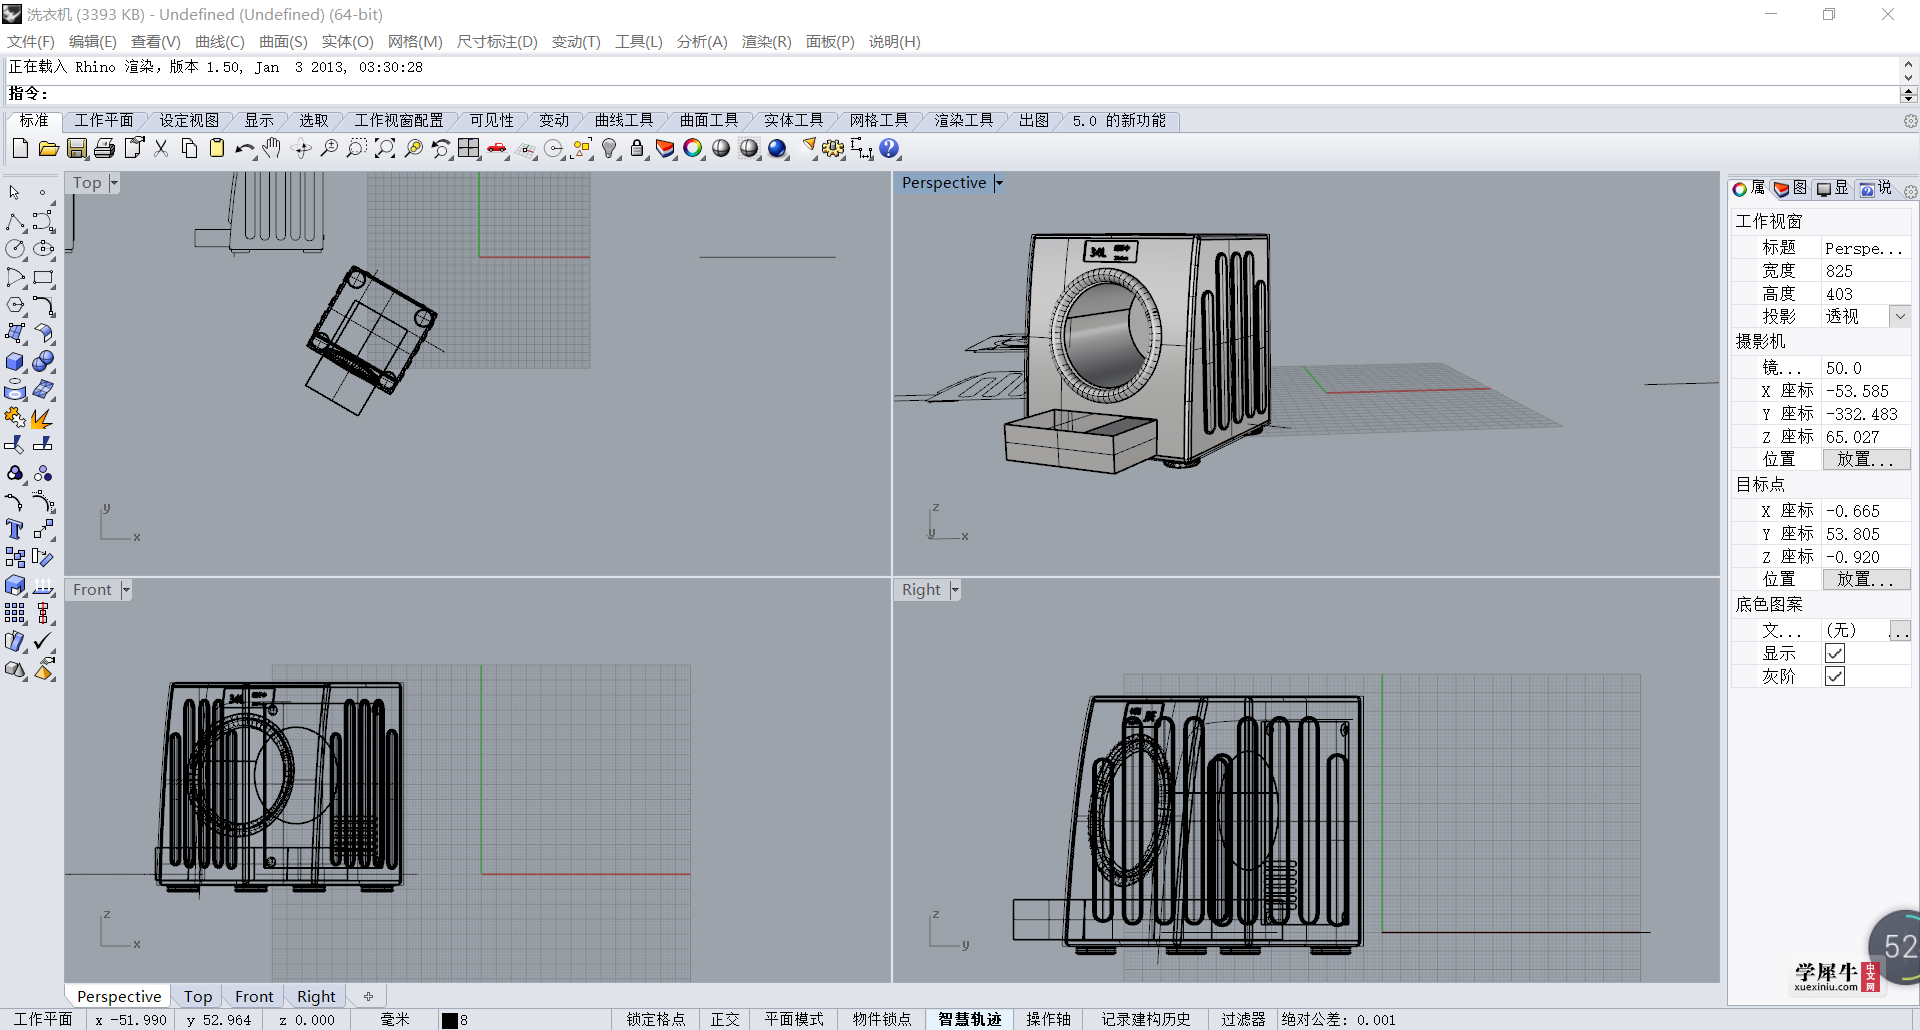Click the padlock lock-objects icon
The width and height of the screenshot is (1920, 1030).
tap(637, 149)
